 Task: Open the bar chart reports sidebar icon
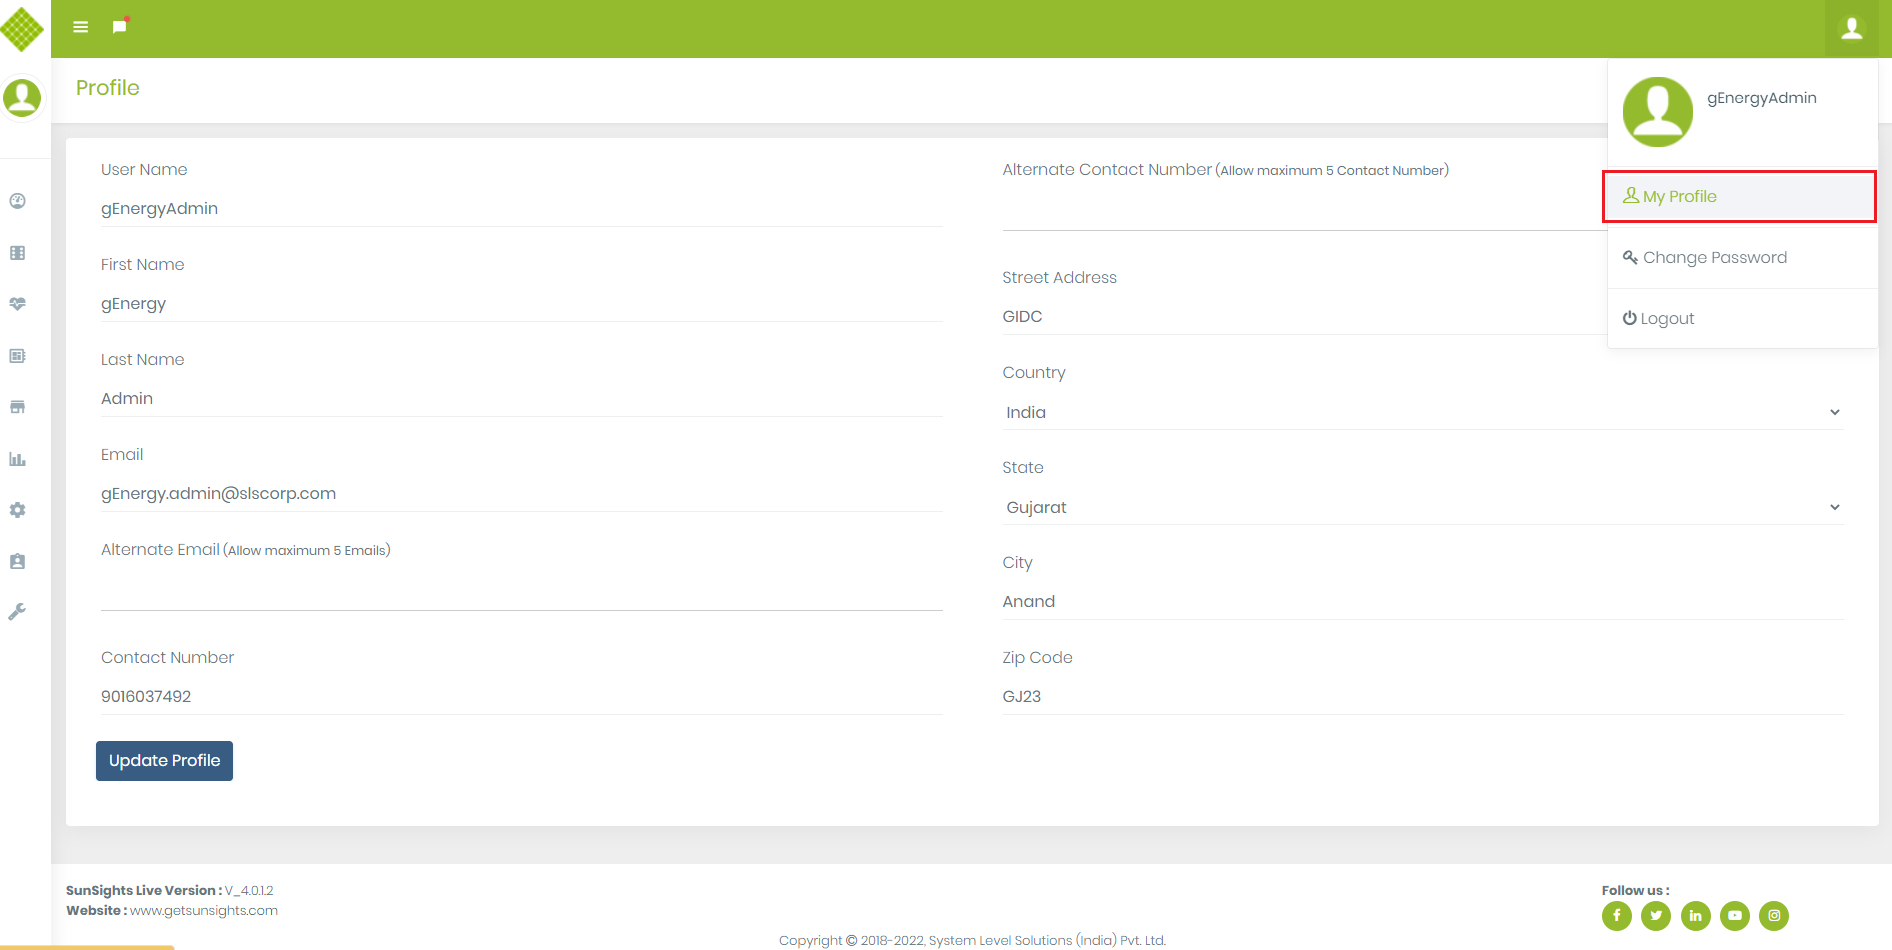tap(18, 459)
